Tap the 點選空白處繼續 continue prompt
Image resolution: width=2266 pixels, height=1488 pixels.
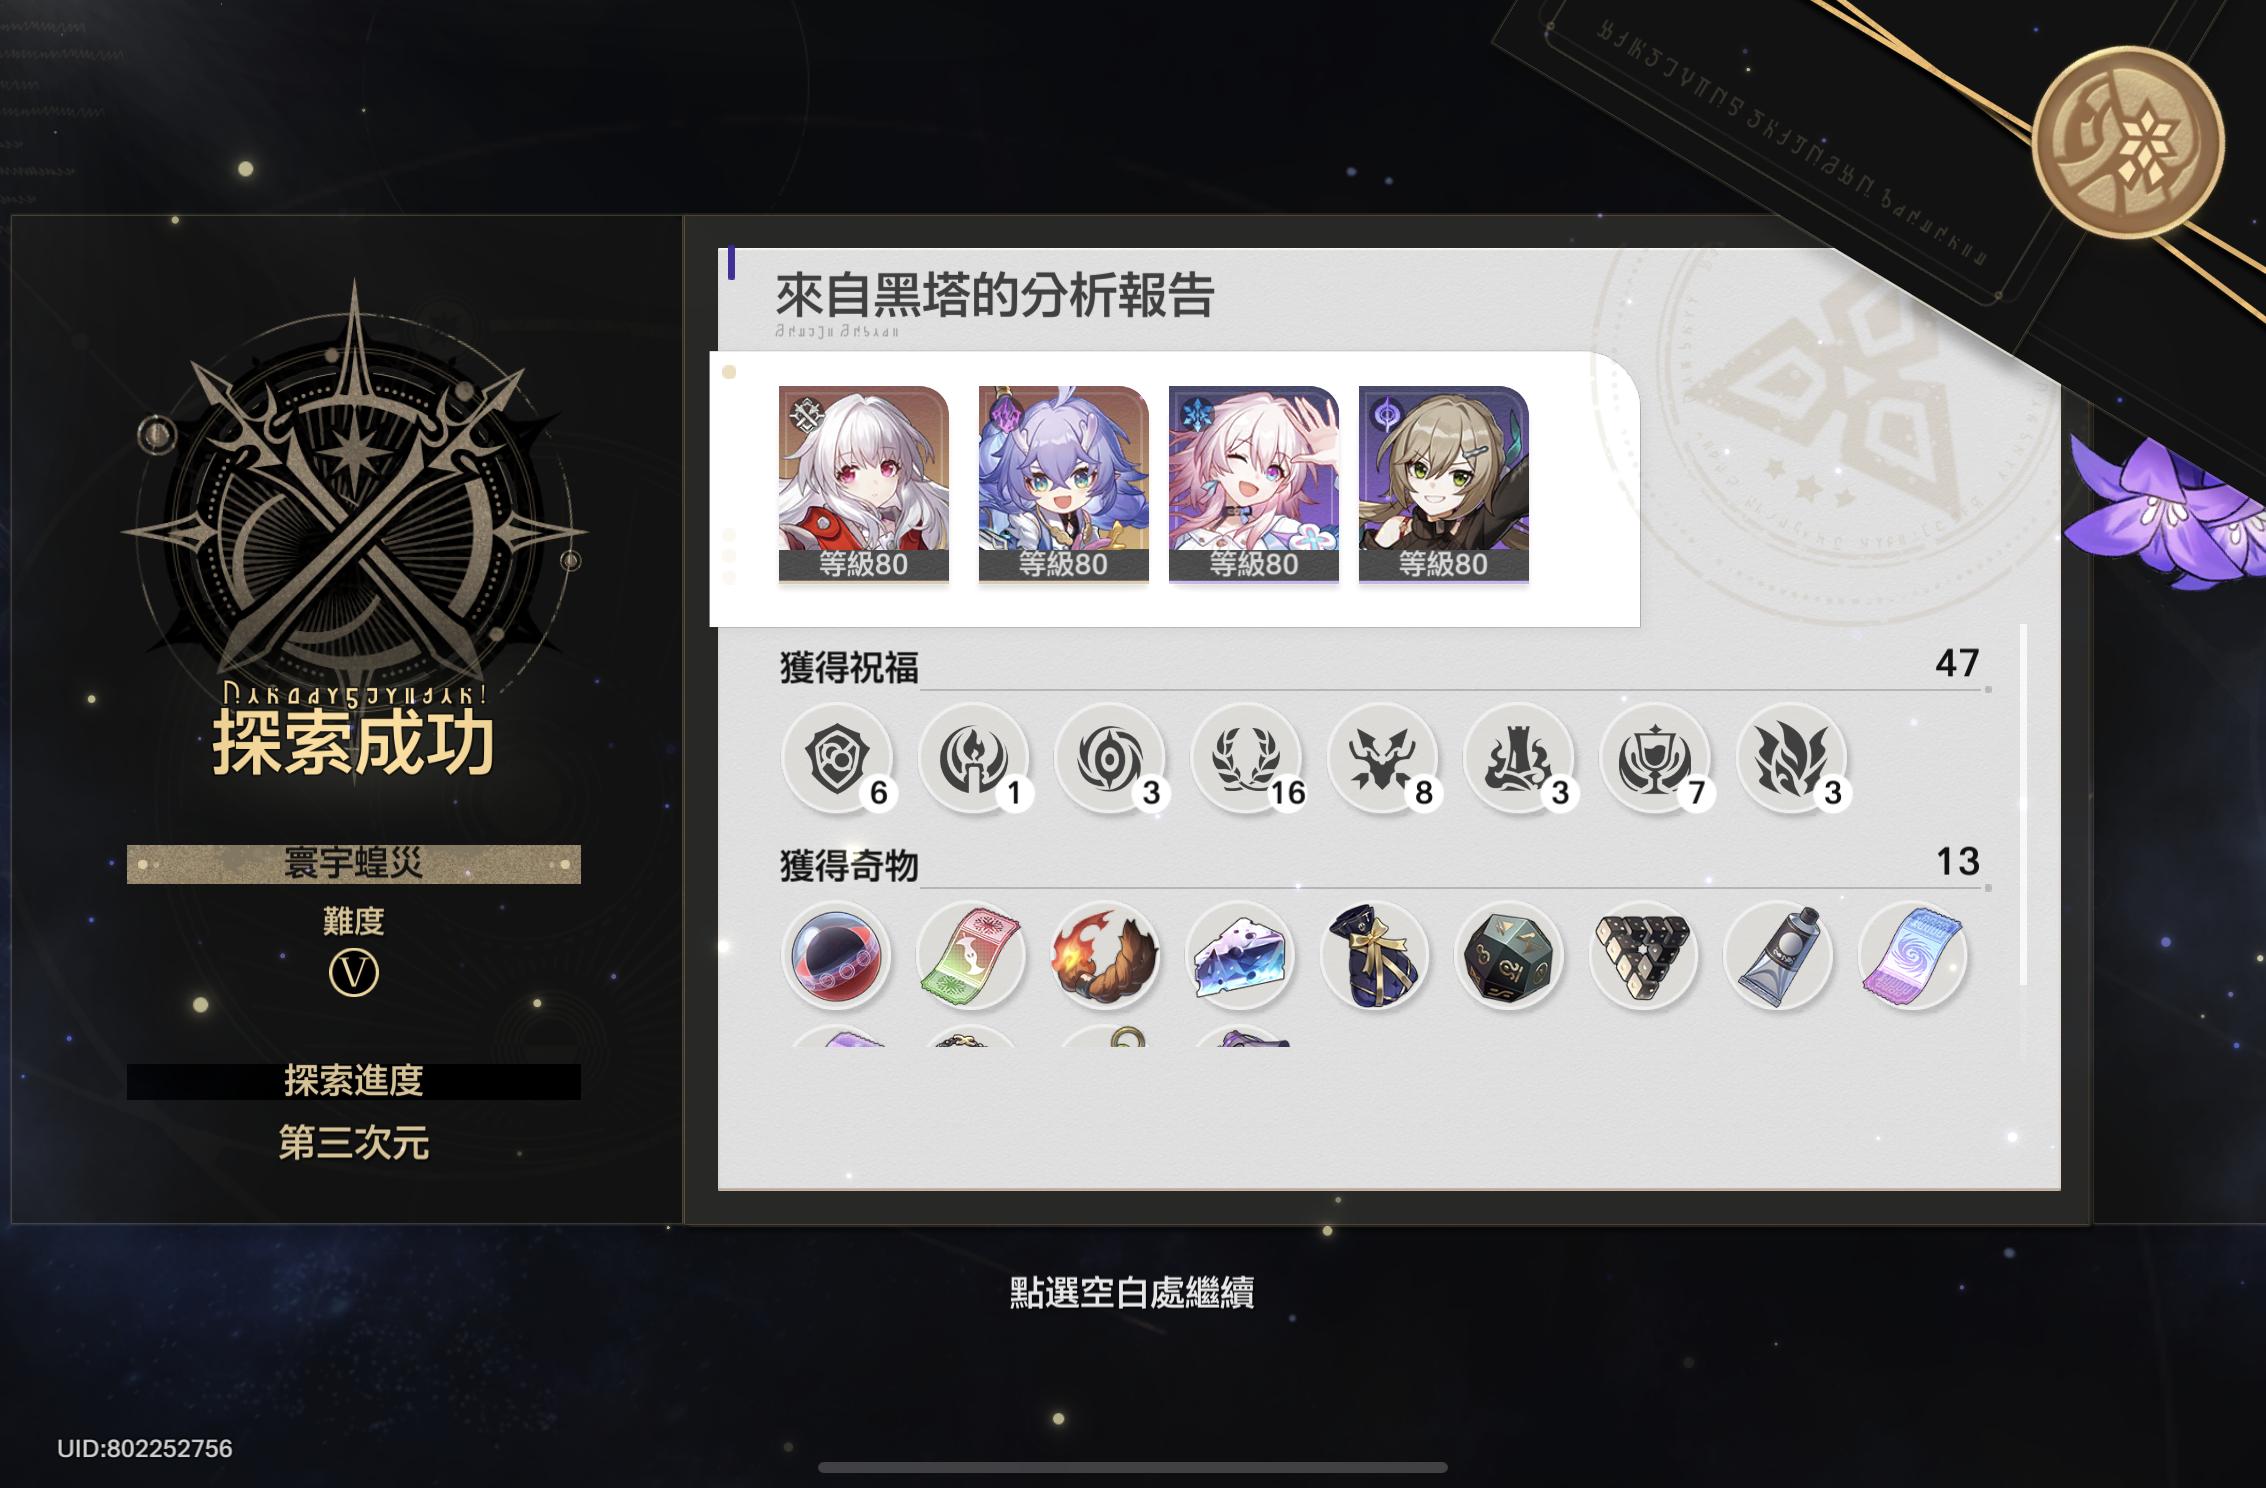[1132, 1293]
